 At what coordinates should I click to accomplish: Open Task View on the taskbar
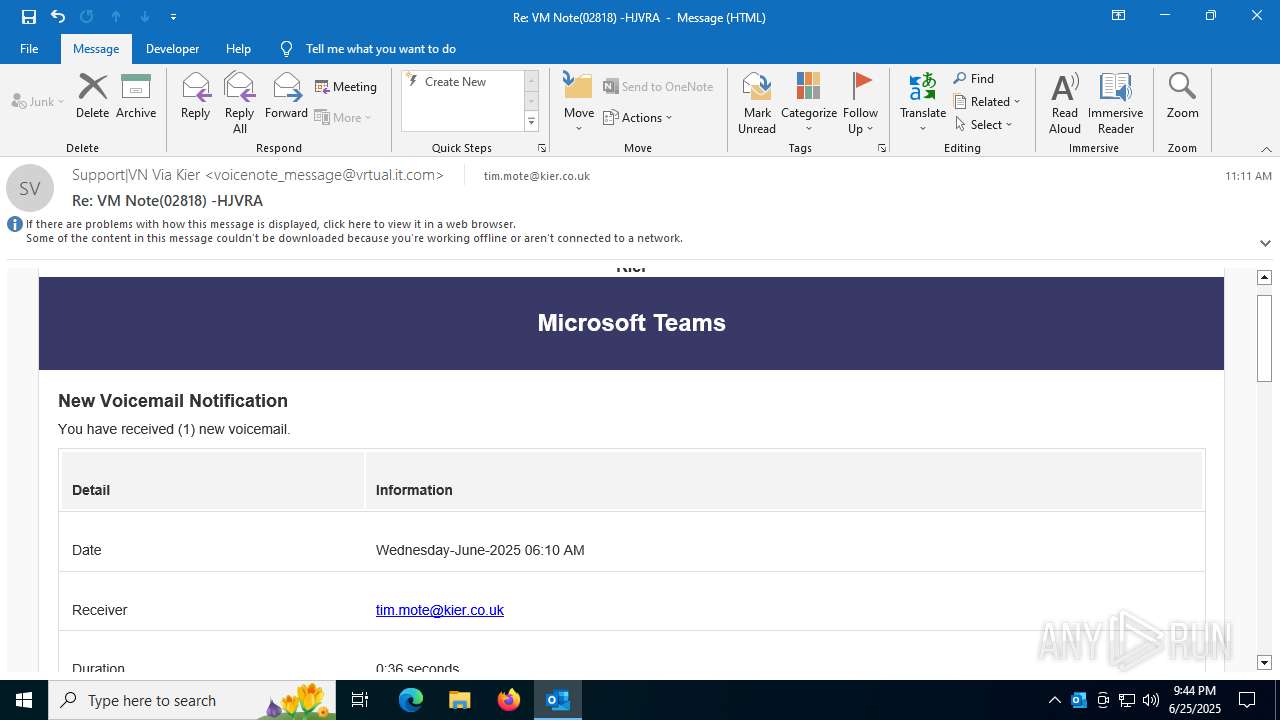[360, 700]
